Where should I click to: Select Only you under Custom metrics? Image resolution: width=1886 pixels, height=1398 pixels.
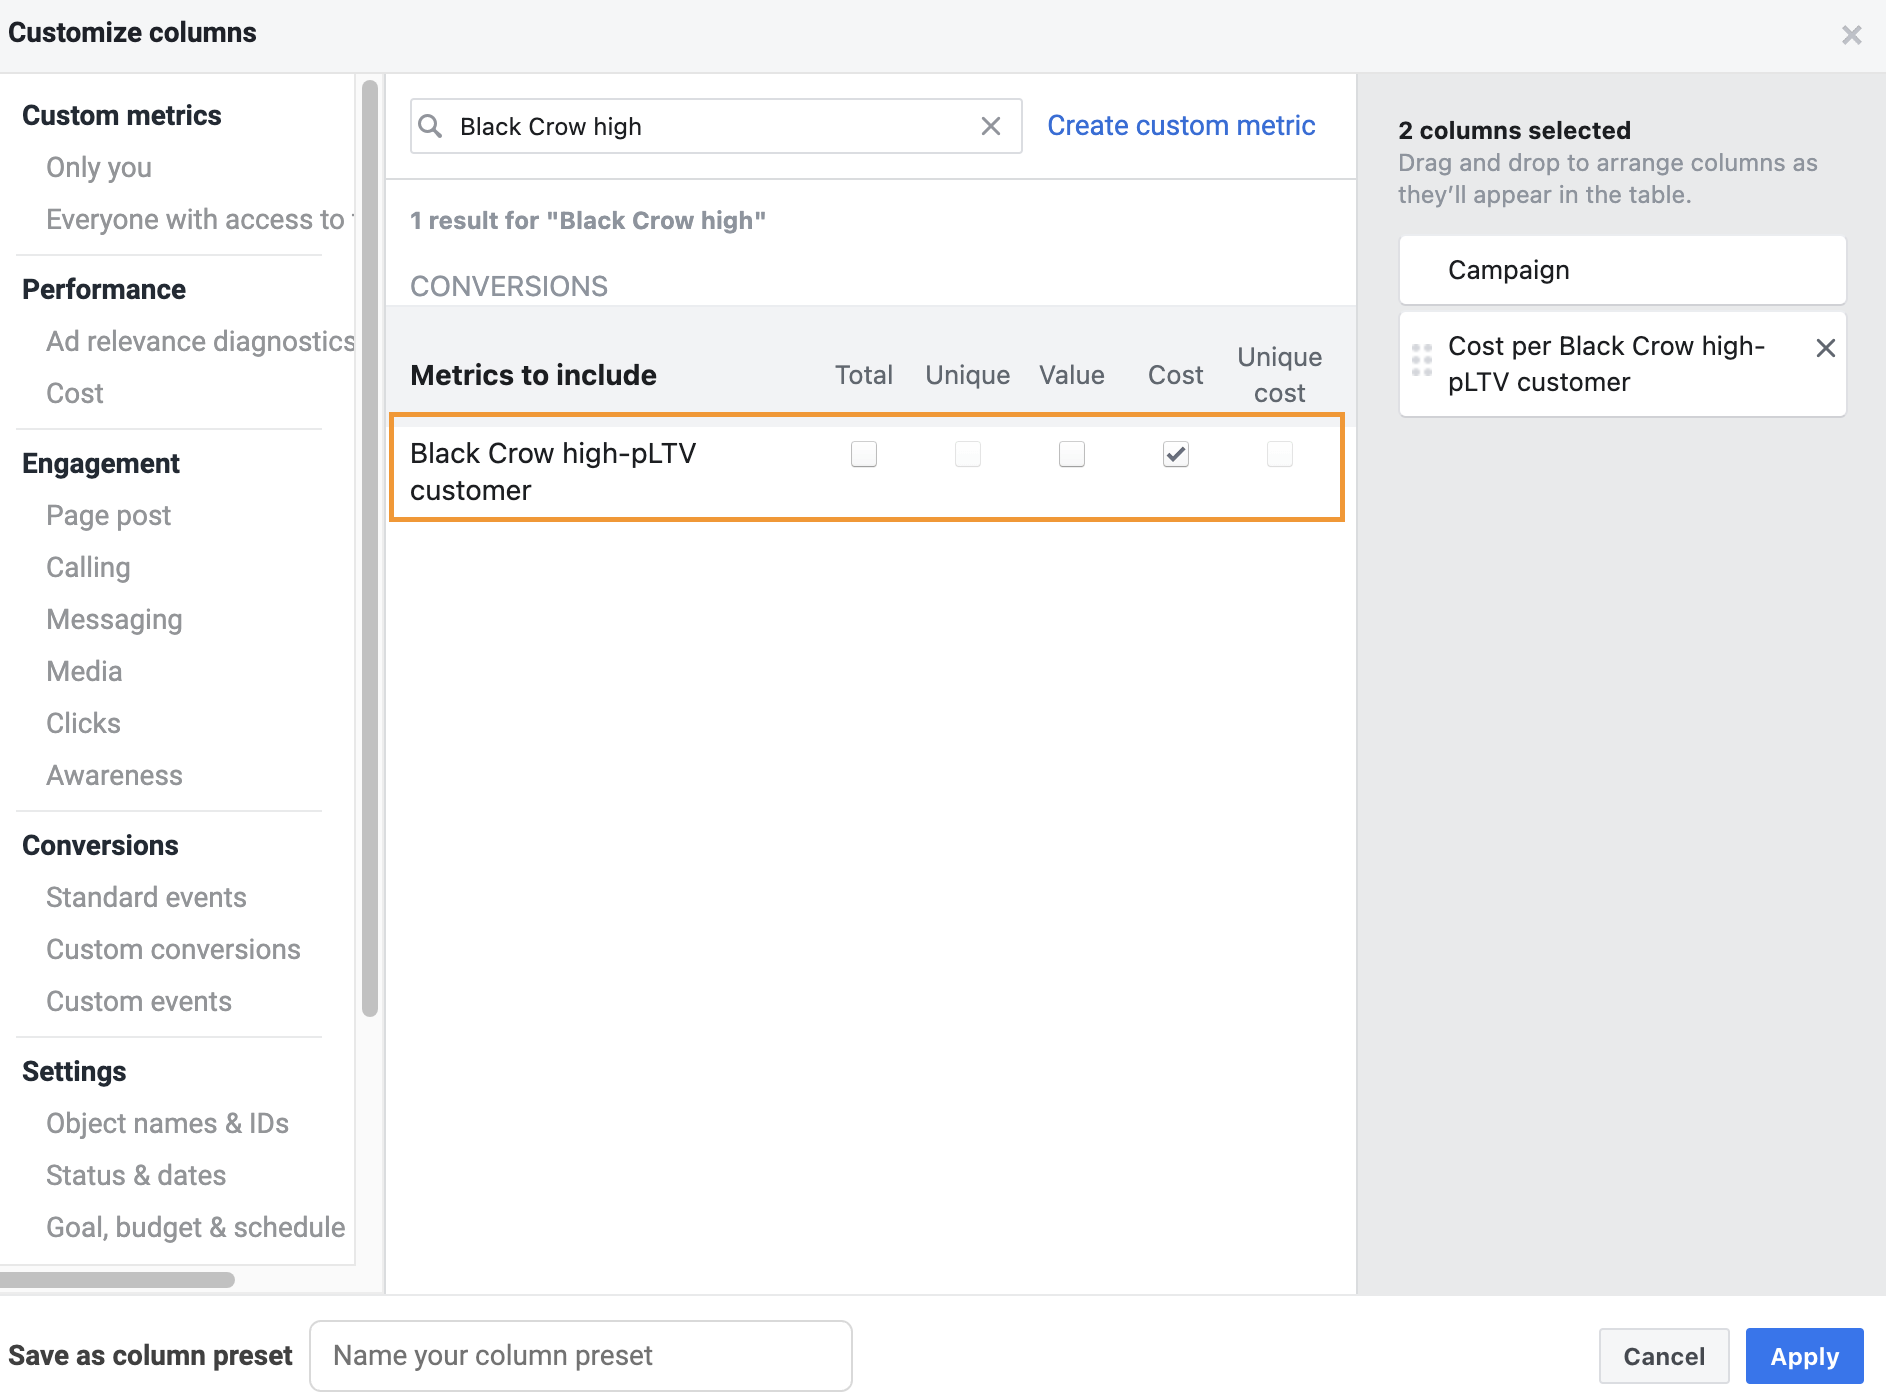click(99, 167)
